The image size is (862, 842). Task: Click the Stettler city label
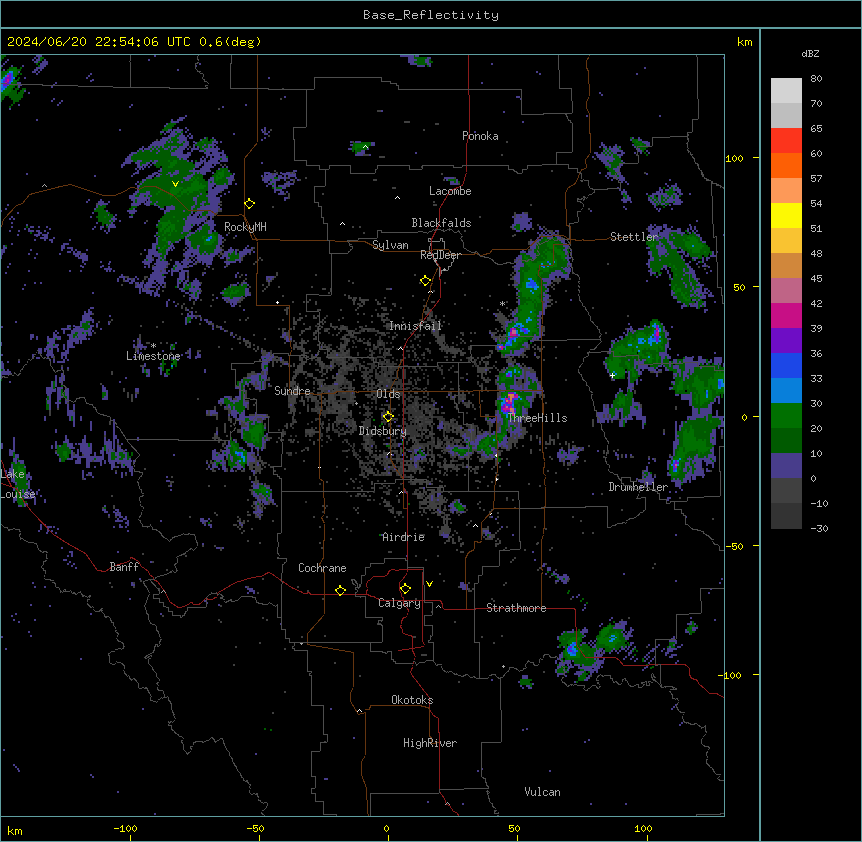(634, 237)
